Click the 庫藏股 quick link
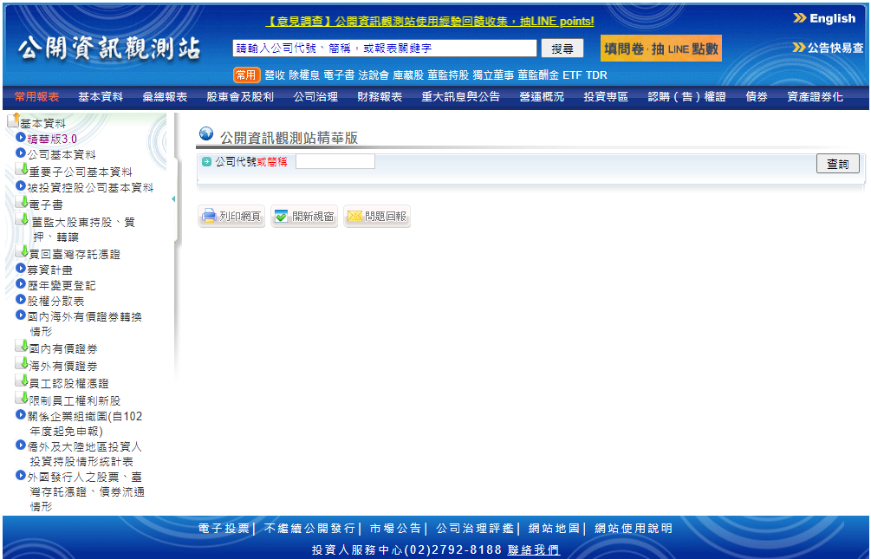This screenshot has height=559, width=871. point(408,75)
